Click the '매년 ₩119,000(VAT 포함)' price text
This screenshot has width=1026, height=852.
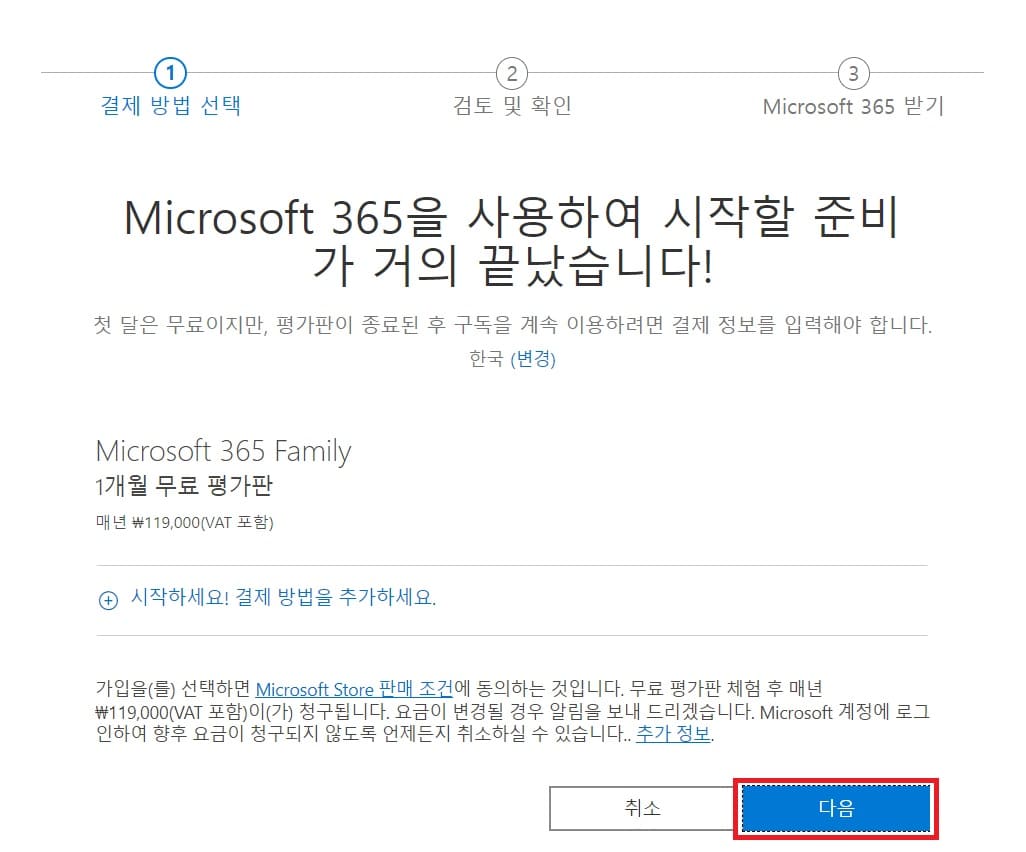pos(185,522)
